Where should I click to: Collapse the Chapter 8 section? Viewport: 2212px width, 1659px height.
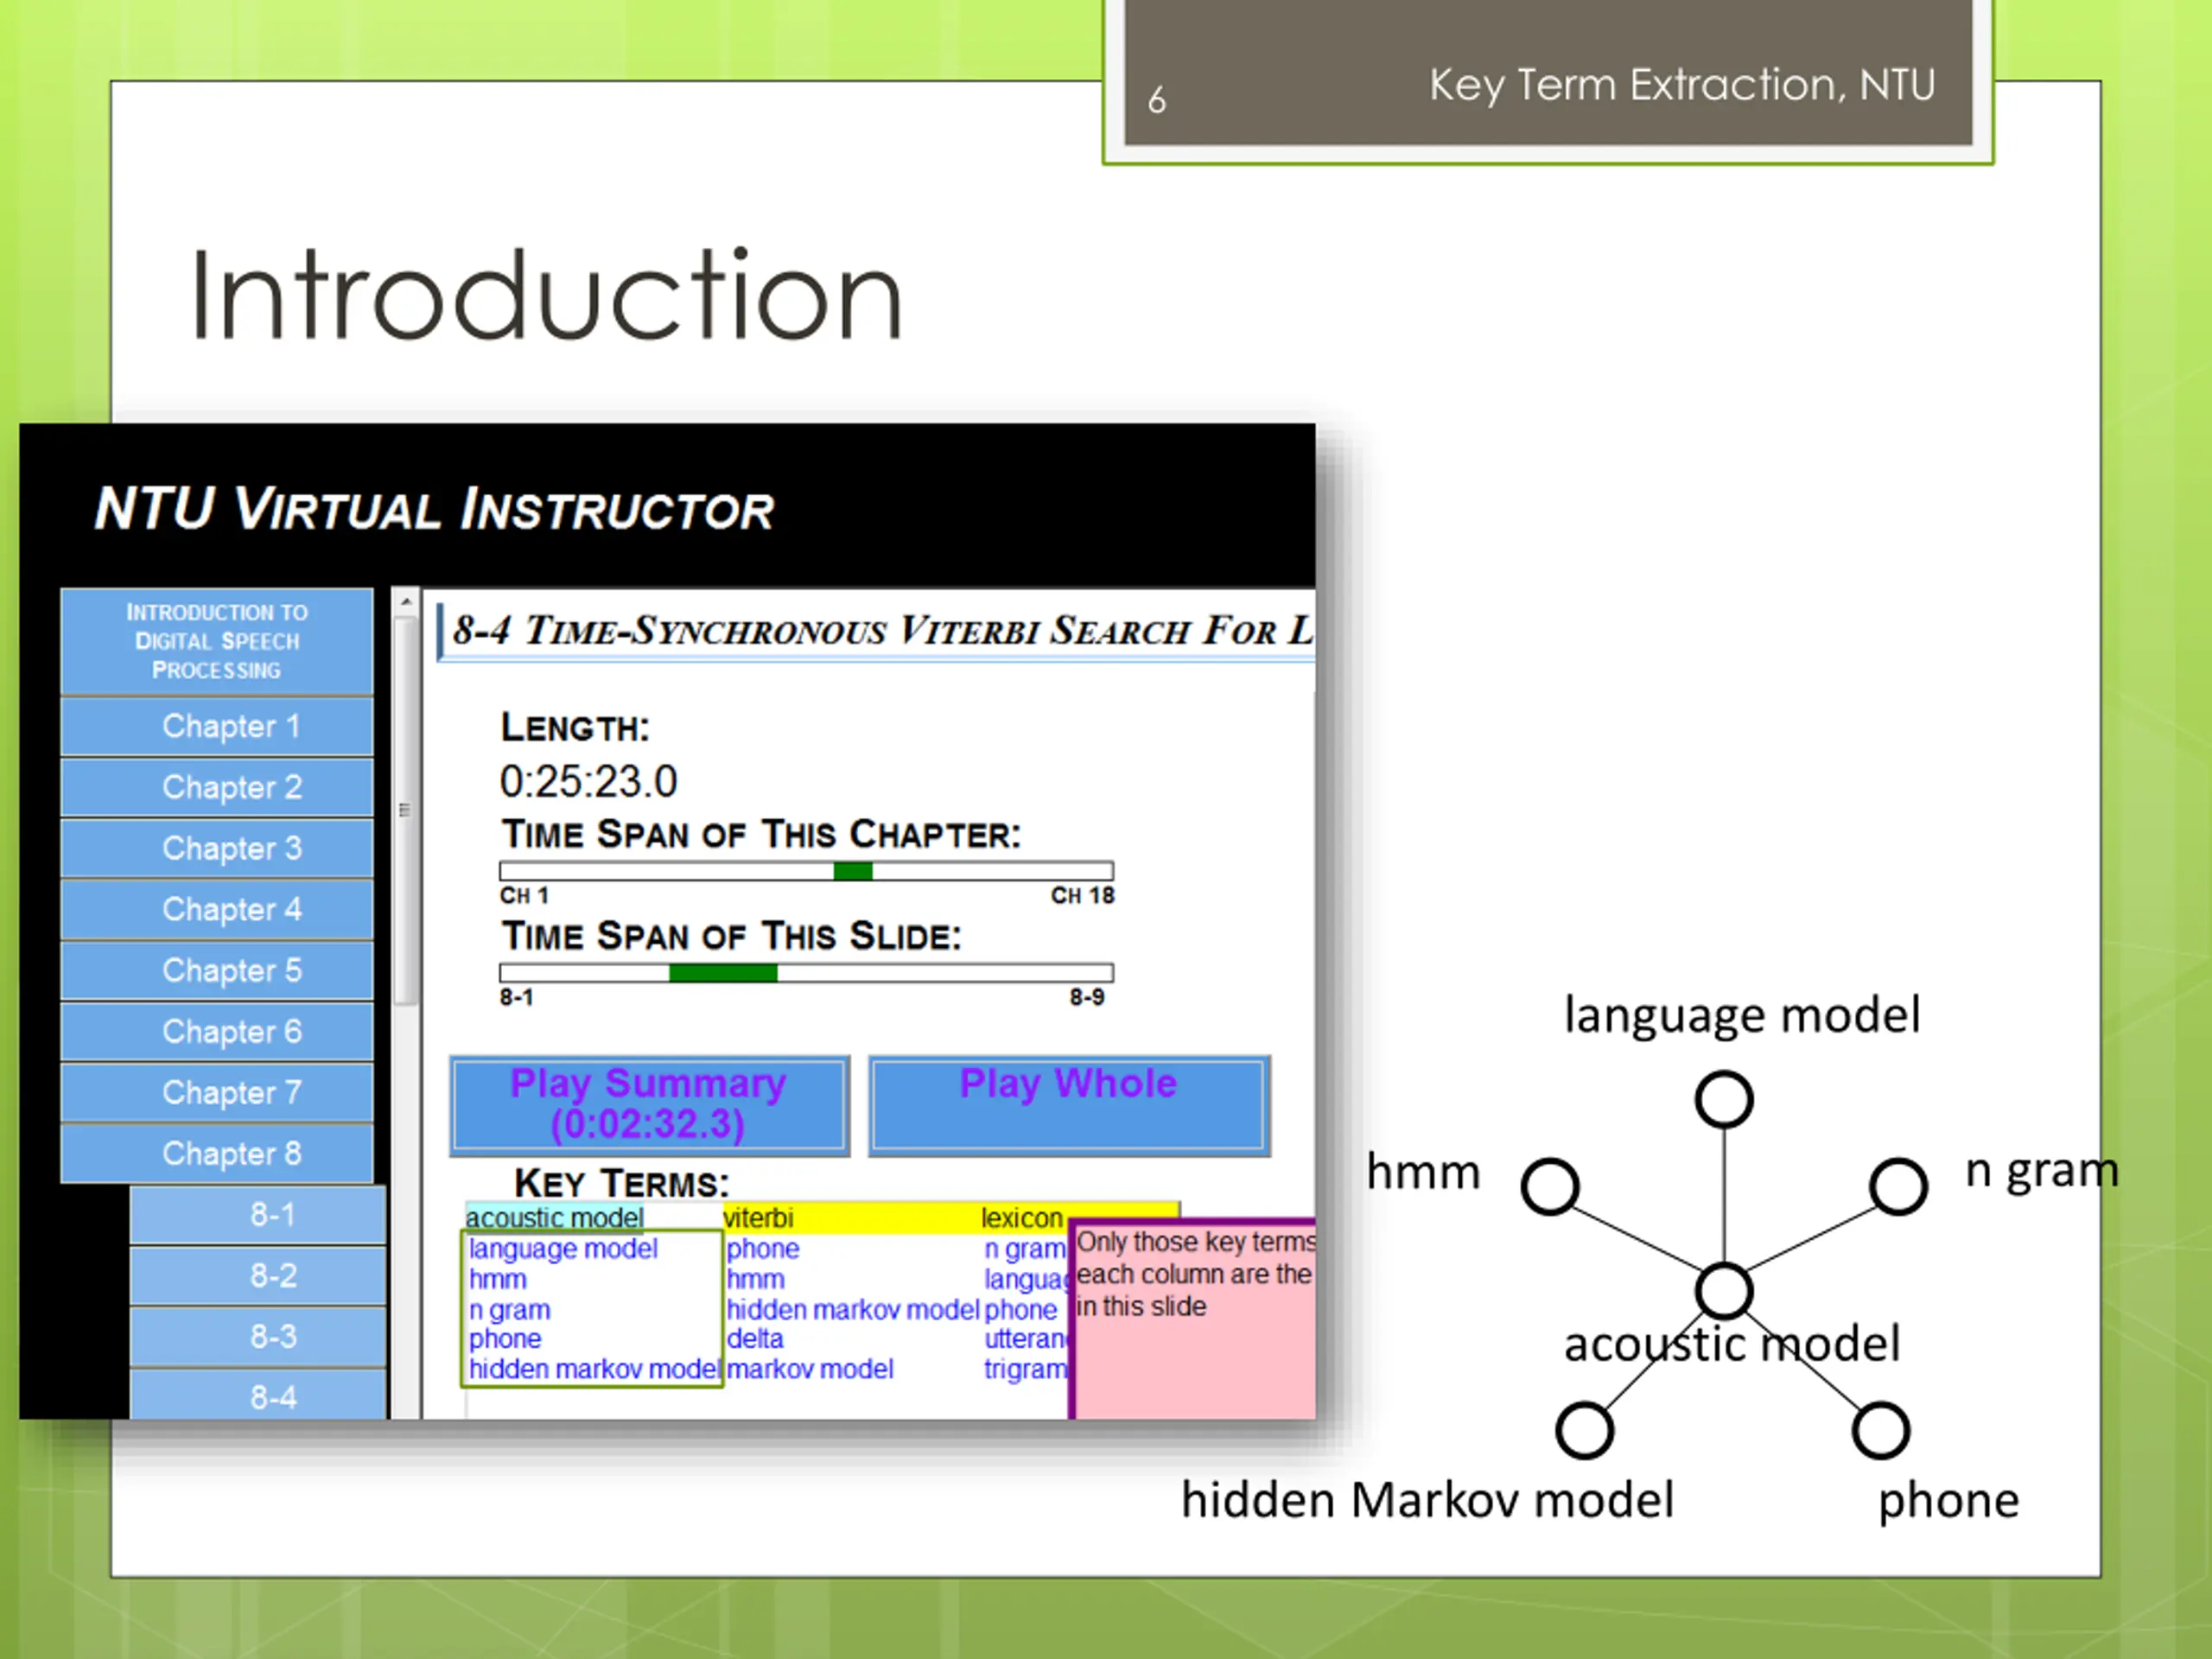click(x=217, y=1153)
